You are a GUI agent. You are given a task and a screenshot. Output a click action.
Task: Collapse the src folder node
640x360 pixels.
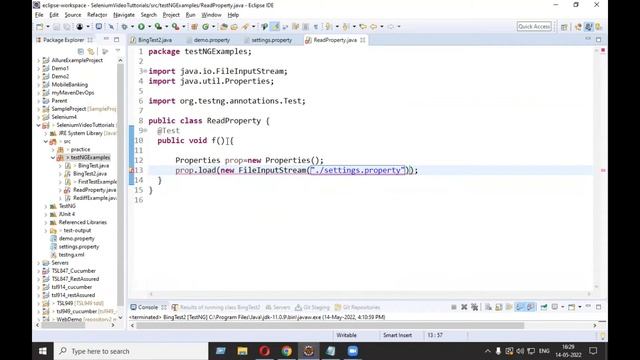pos(46,141)
